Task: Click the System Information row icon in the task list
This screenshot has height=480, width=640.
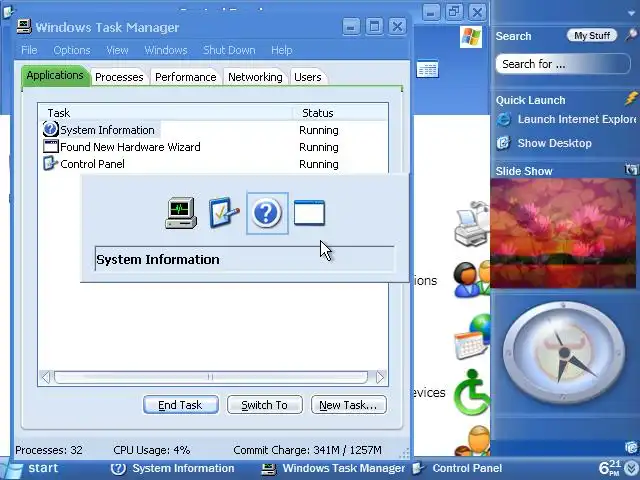Action: point(50,129)
